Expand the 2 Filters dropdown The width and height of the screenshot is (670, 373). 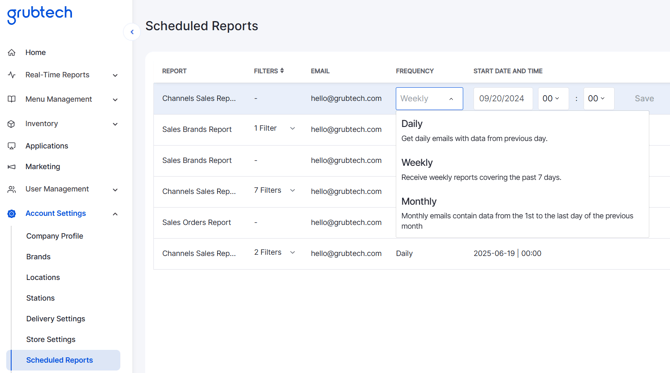[292, 253]
